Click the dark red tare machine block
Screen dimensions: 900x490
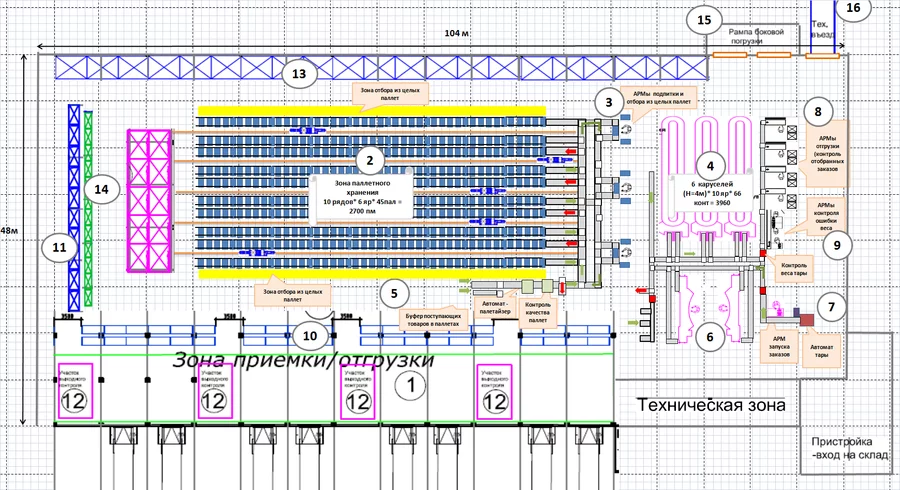point(808,320)
